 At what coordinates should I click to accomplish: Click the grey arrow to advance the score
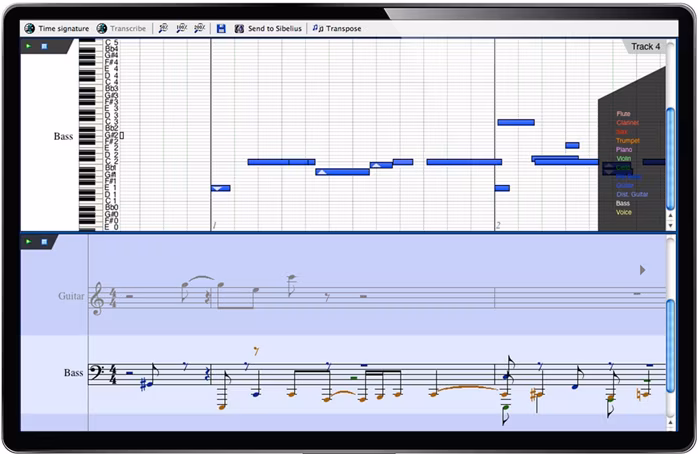642,270
